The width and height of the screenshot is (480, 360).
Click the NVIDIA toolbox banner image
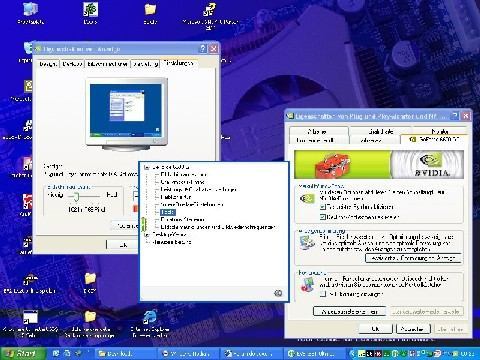(379, 164)
